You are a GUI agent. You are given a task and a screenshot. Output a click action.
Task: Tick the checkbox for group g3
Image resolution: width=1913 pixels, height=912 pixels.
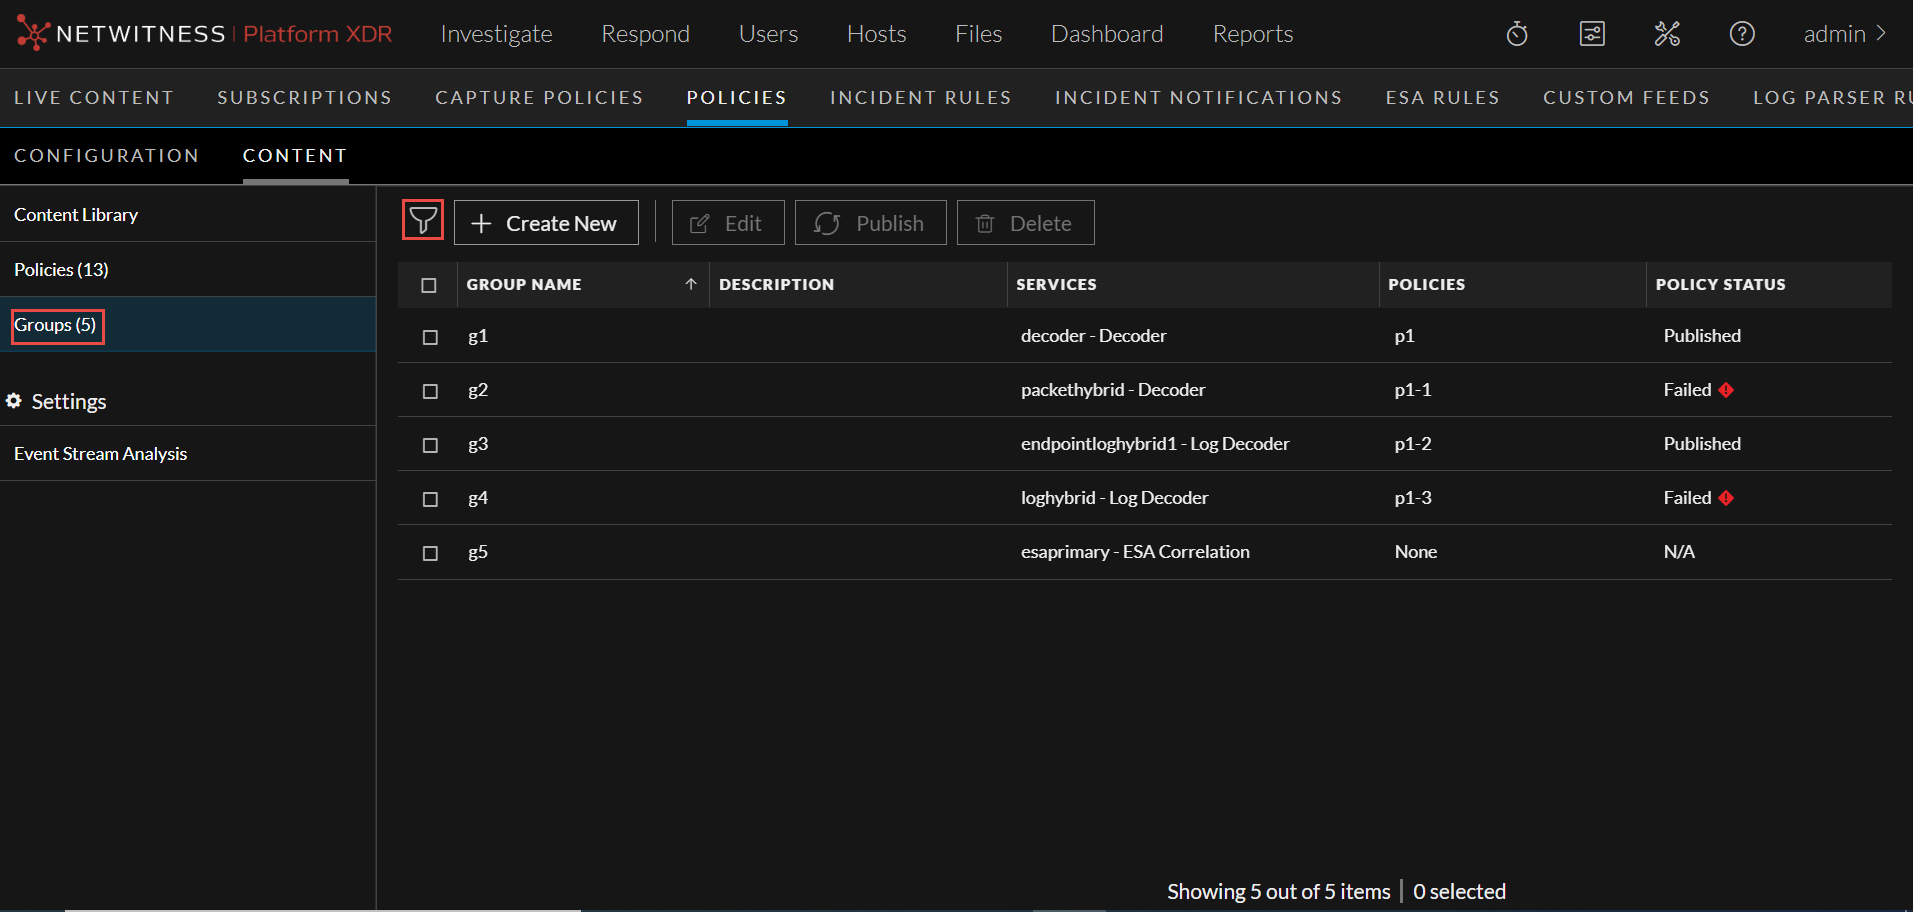(x=430, y=445)
